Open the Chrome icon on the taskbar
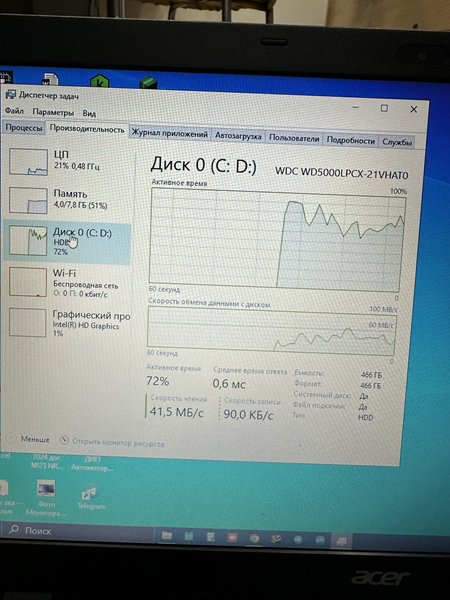This screenshot has width=450, height=600. pos(254,538)
